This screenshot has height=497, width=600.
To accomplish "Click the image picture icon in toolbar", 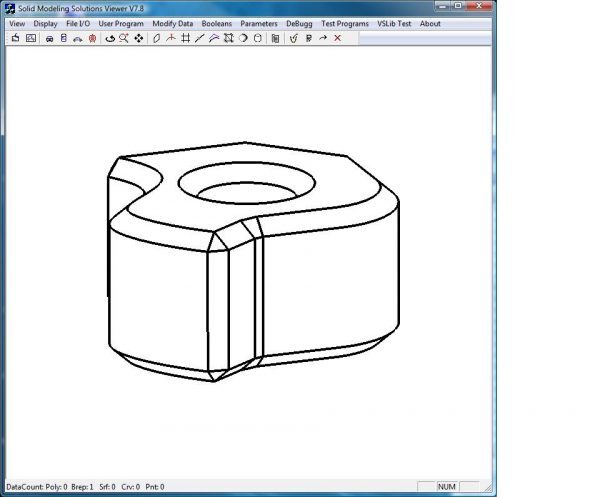I will pos(31,38).
